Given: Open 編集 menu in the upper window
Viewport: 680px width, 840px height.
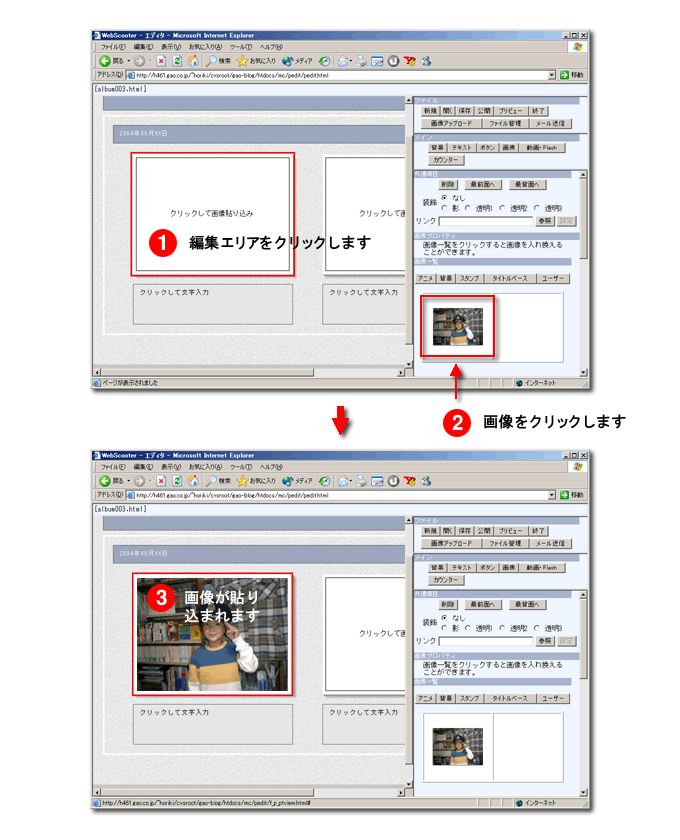Looking at the screenshot, I should [143, 47].
